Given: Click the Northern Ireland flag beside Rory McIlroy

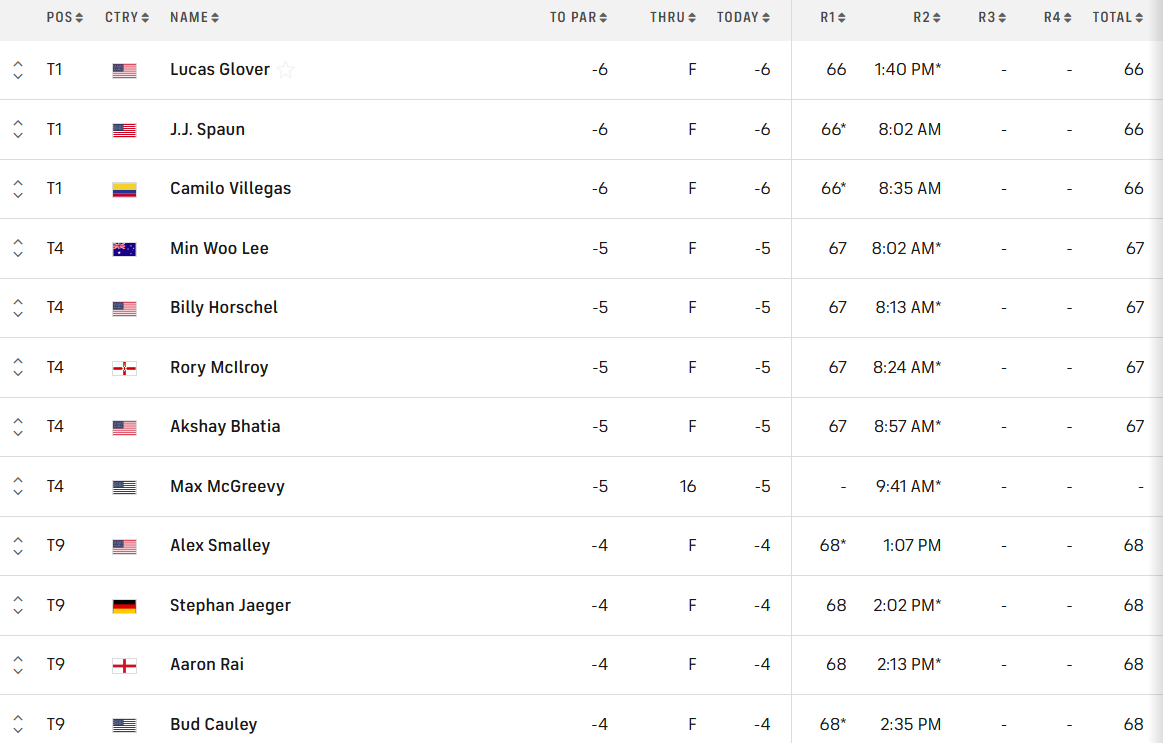Looking at the screenshot, I should point(124,368).
